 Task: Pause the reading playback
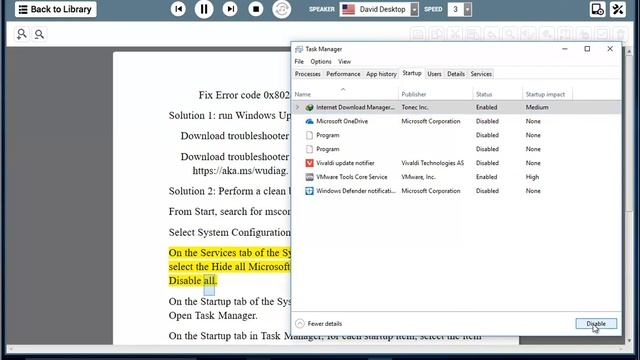pyautogui.click(x=204, y=9)
